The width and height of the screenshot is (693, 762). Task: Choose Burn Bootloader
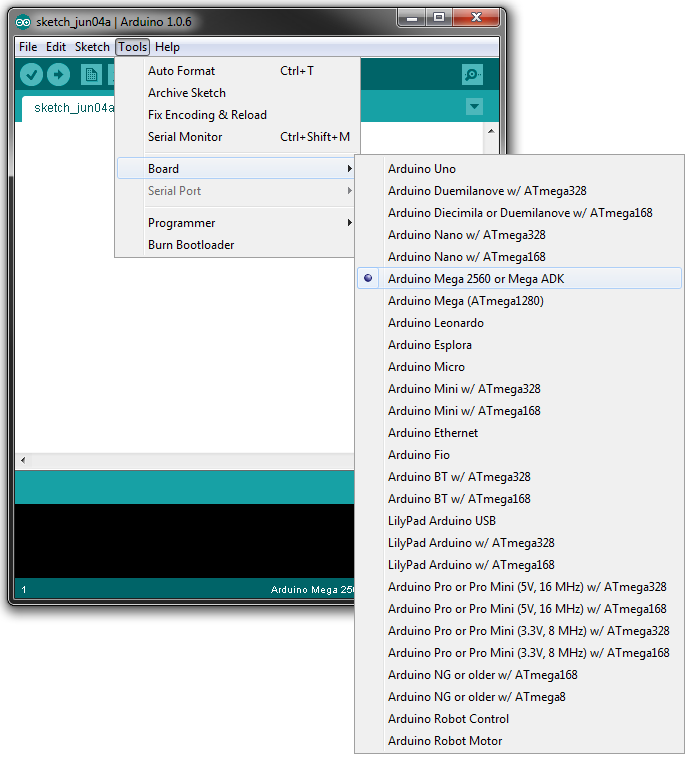(x=236, y=245)
